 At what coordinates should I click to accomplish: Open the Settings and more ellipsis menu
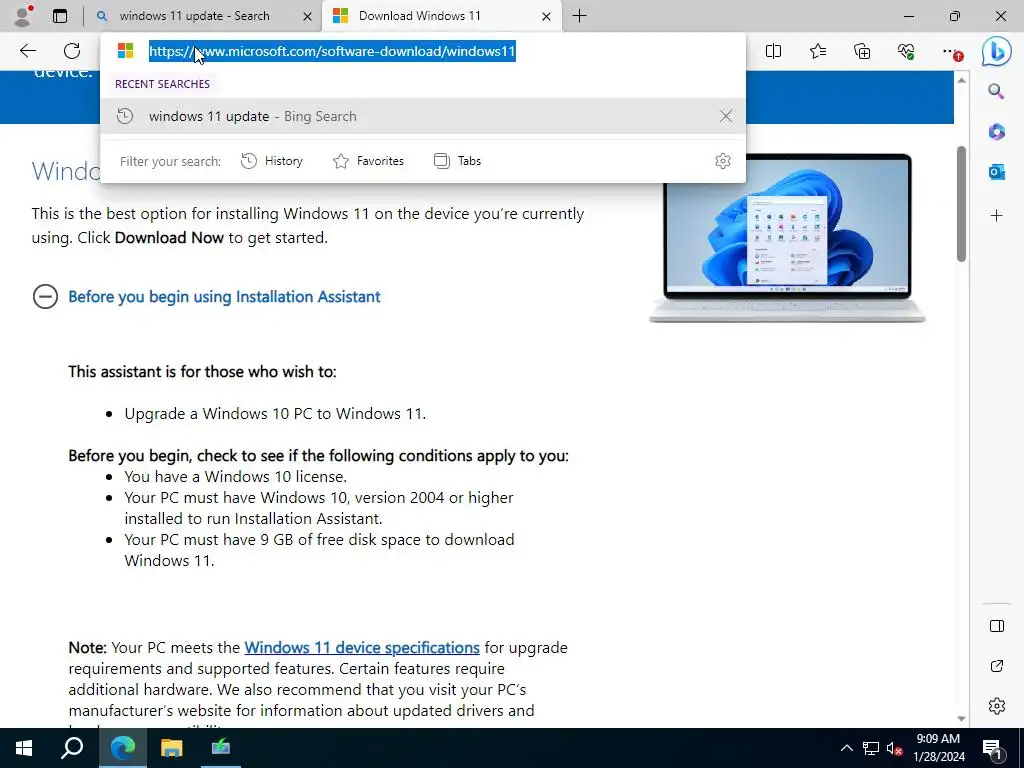point(952,52)
